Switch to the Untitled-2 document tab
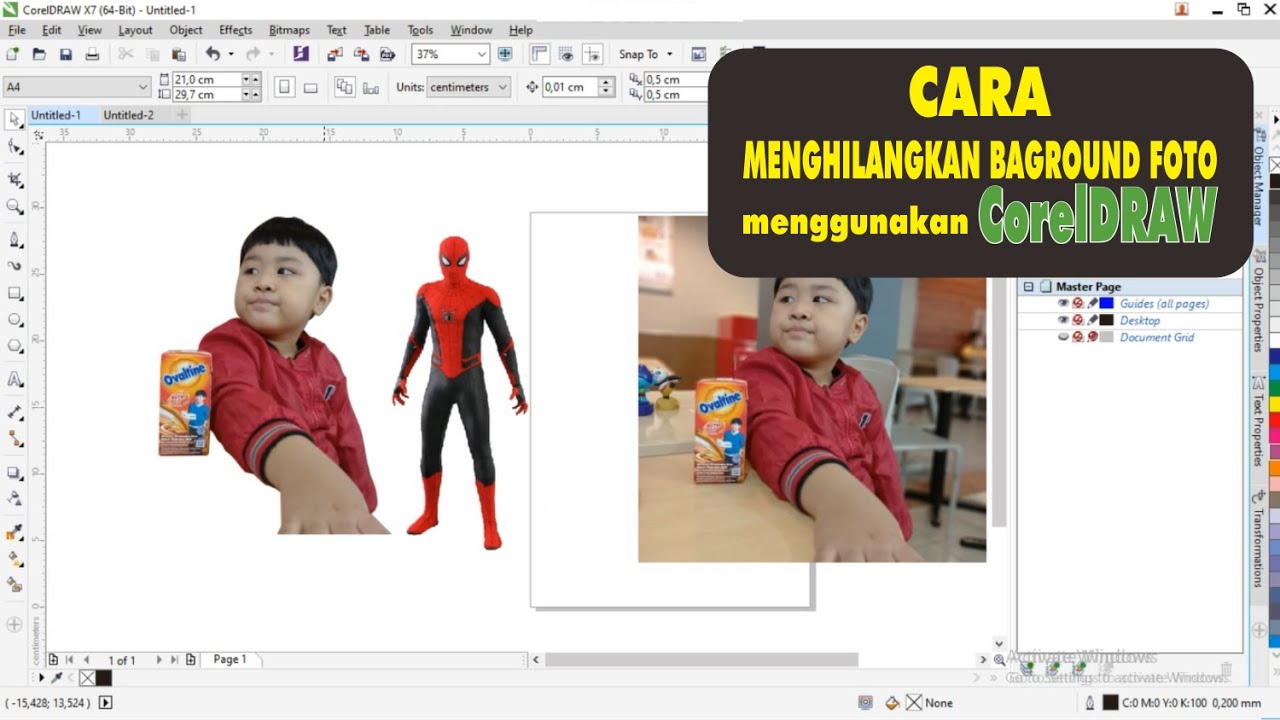Image resolution: width=1280 pixels, height=720 pixels. point(129,115)
